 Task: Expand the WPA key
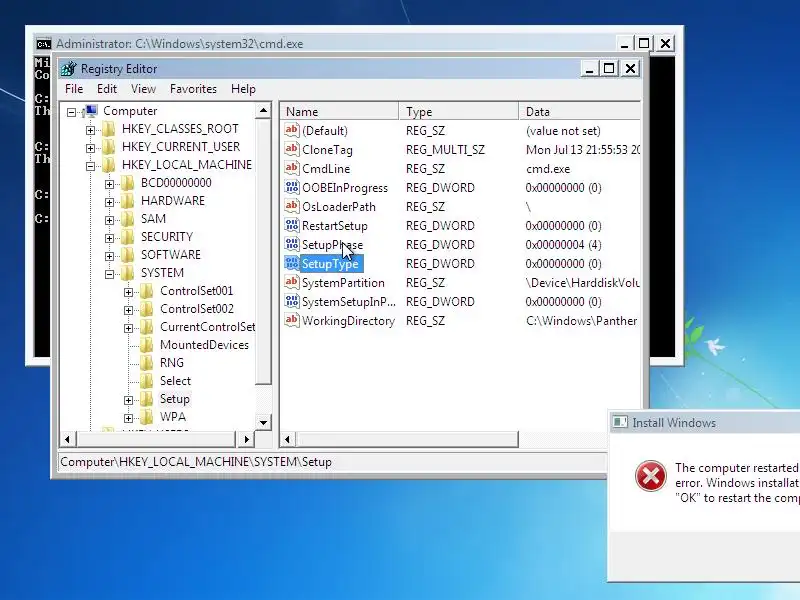click(x=129, y=418)
